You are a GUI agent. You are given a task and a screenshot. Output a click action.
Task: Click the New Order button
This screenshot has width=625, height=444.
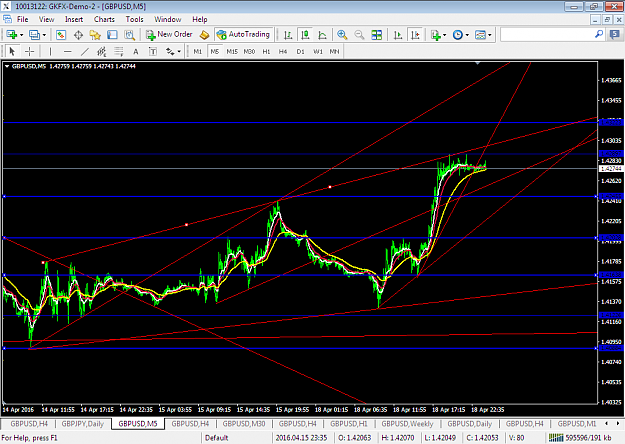pos(169,35)
